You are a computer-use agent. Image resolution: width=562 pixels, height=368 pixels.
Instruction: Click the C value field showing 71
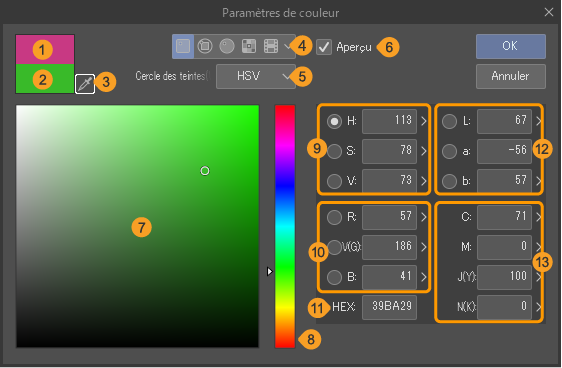(x=504, y=217)
